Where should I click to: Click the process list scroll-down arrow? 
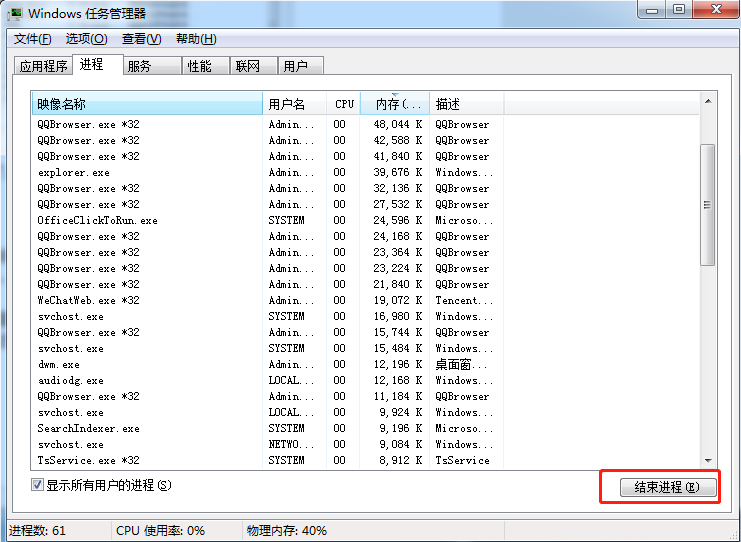click(708, 461)
